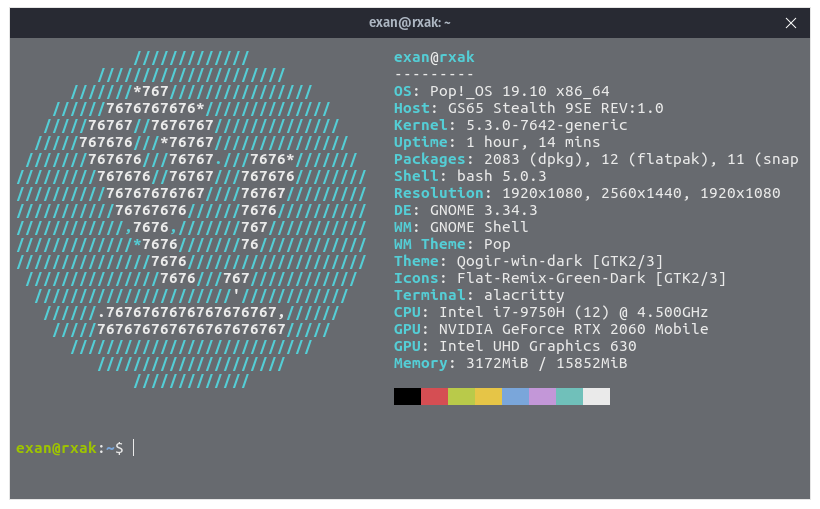The image size is (820, 509).
Task: Click the Terminal value 'alacritty'
Action: coord(524,296)
